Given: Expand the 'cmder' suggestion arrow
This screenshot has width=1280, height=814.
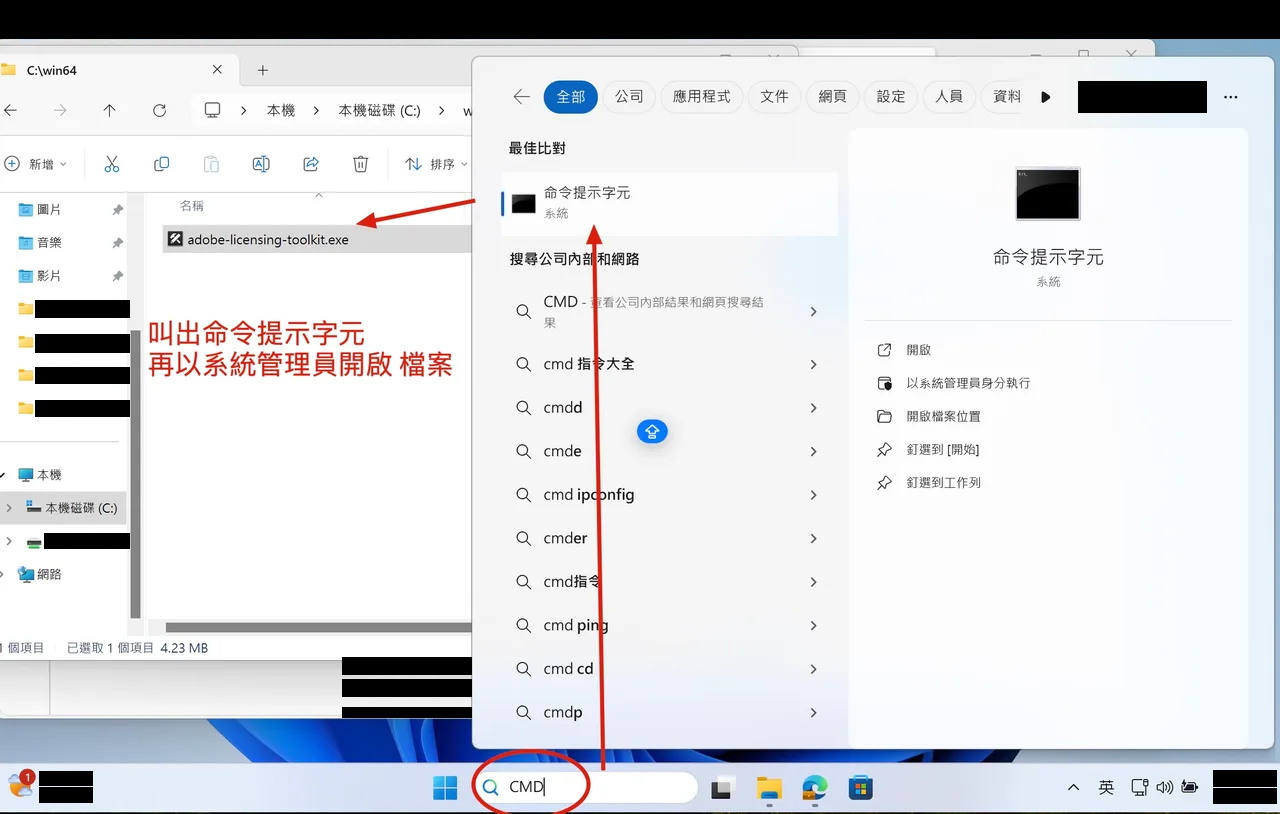Looking at the screenshot, I should (813, 539).
